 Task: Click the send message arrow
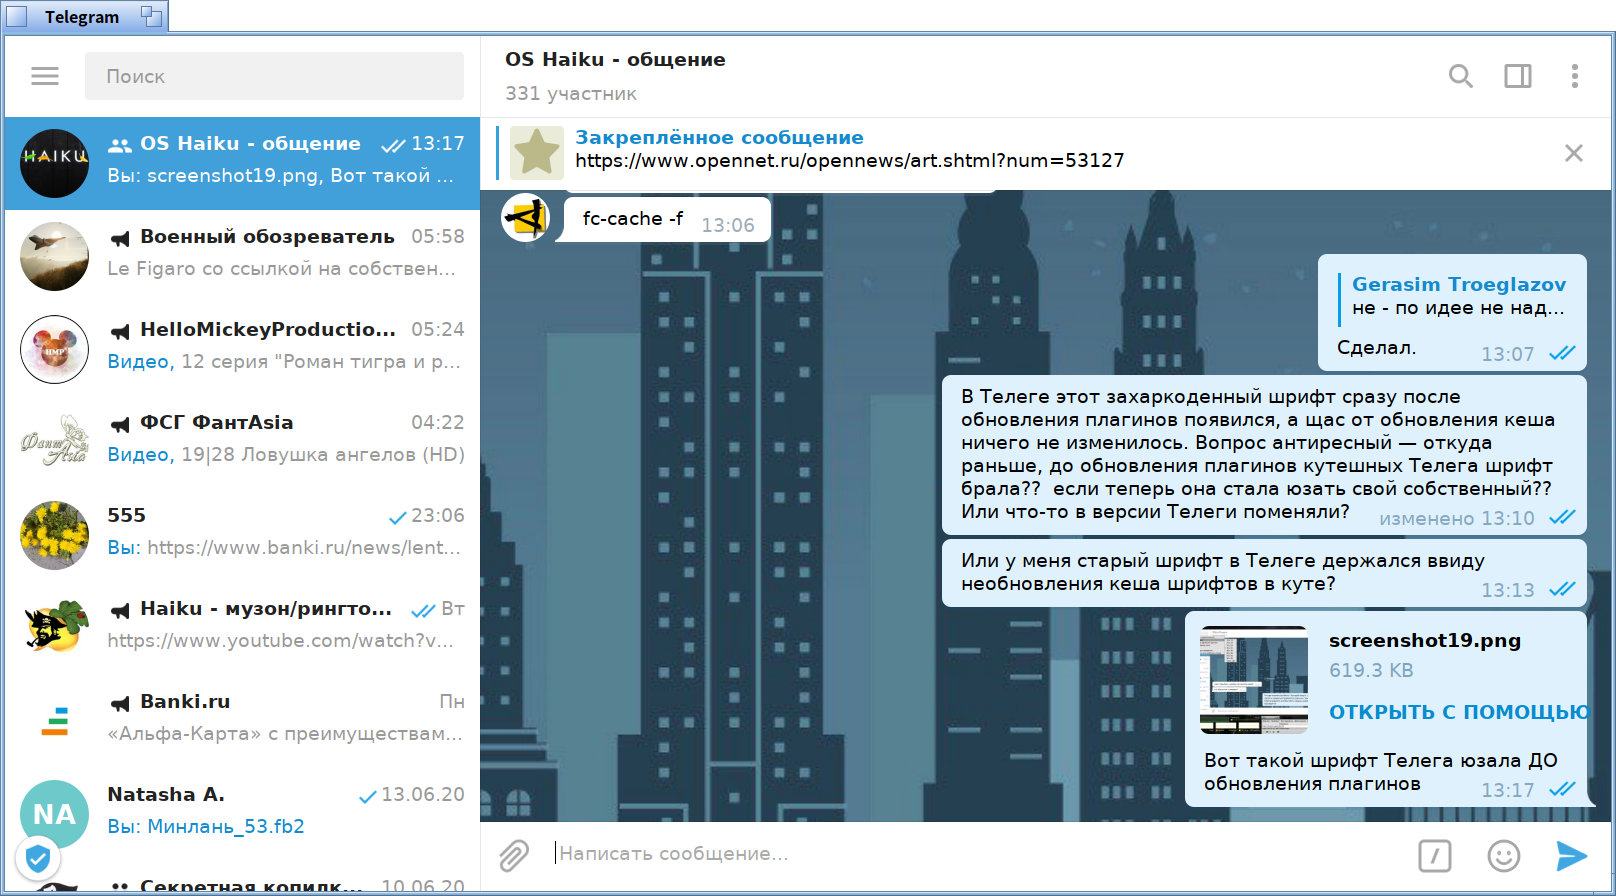(x=1572, y=855)
